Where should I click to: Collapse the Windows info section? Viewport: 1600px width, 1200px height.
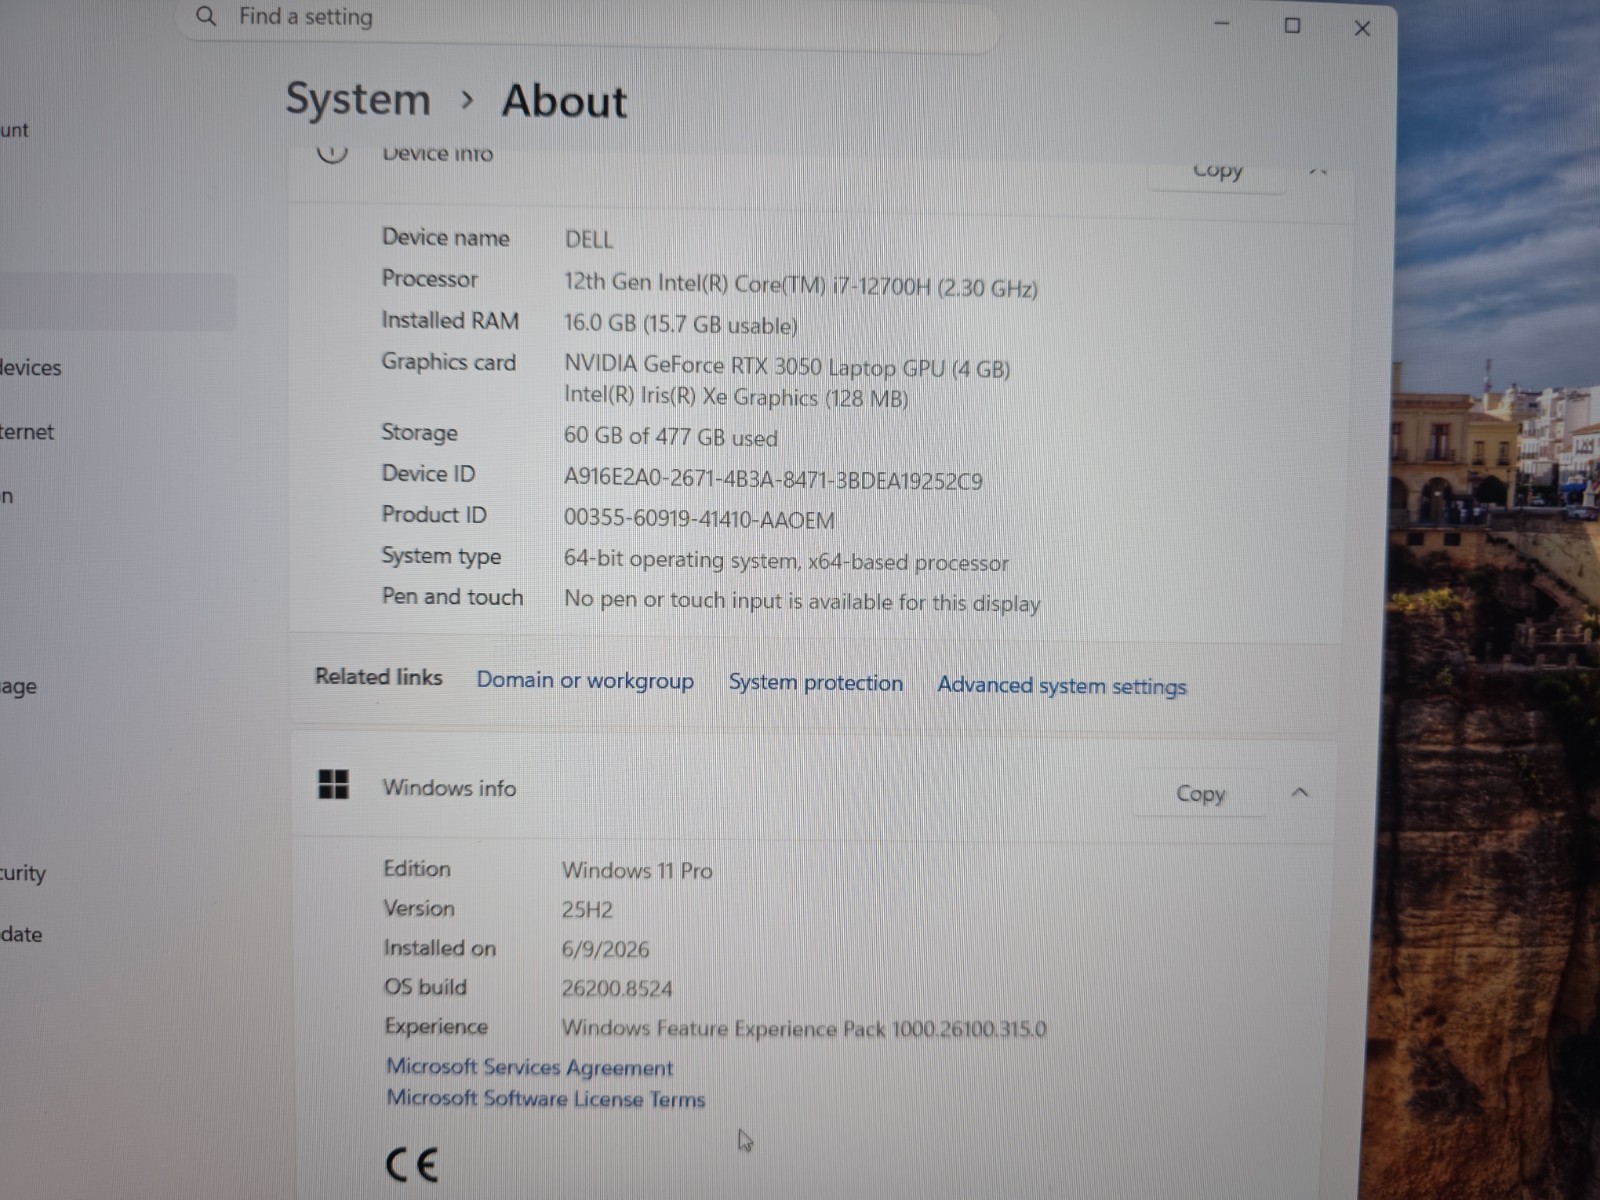pos(1300,793)
